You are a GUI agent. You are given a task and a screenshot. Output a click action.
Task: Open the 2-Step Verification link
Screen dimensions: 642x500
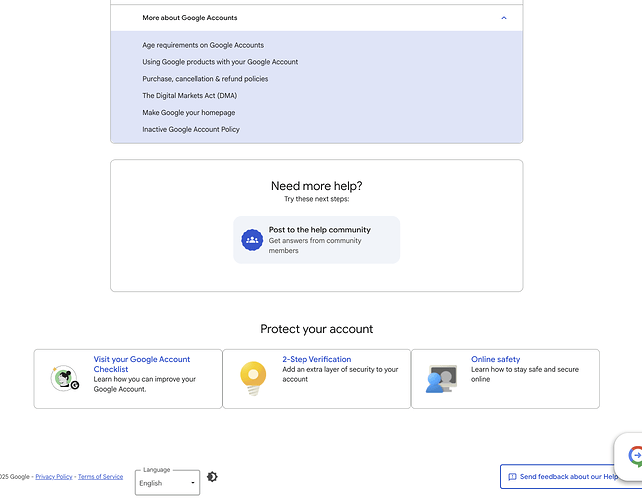[x=316, y=359]
